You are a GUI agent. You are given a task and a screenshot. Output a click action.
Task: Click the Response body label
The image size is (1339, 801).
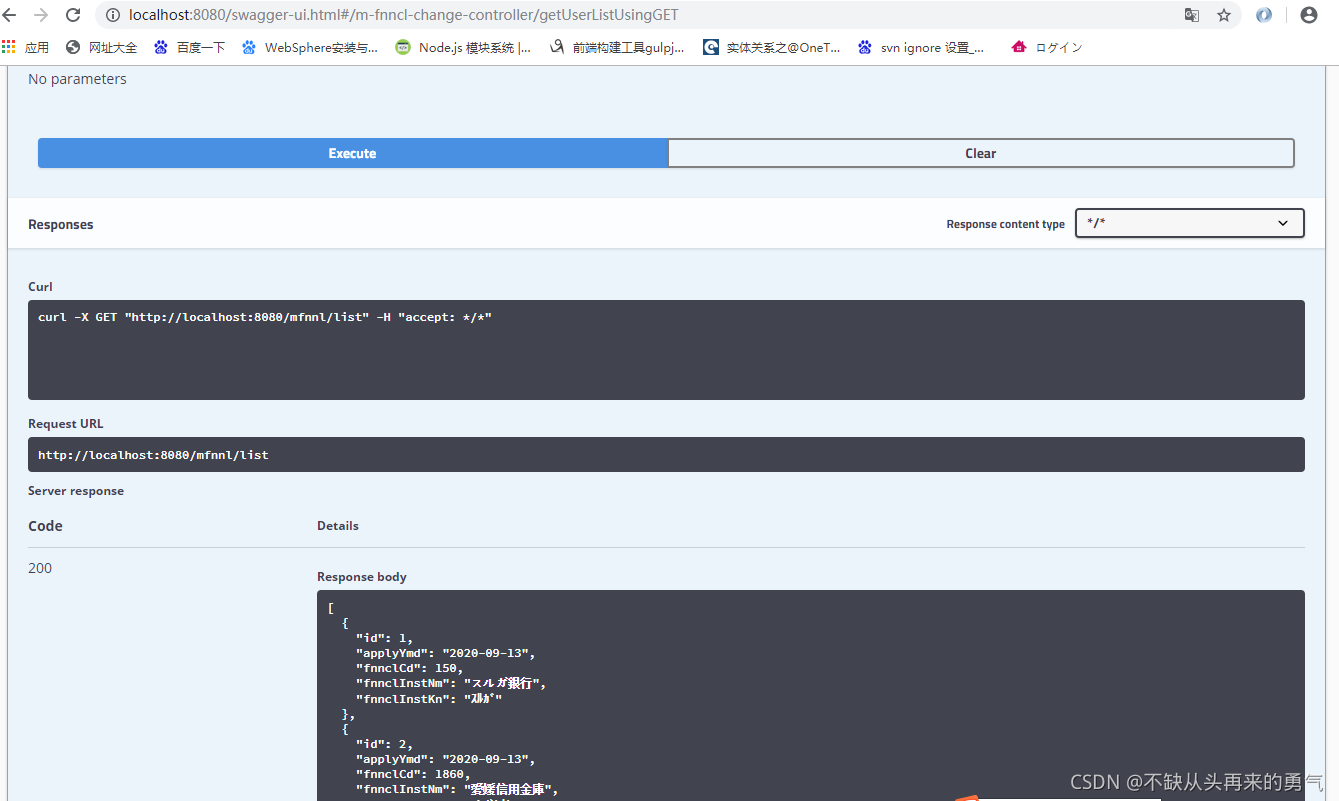click(x=362, y=577)
